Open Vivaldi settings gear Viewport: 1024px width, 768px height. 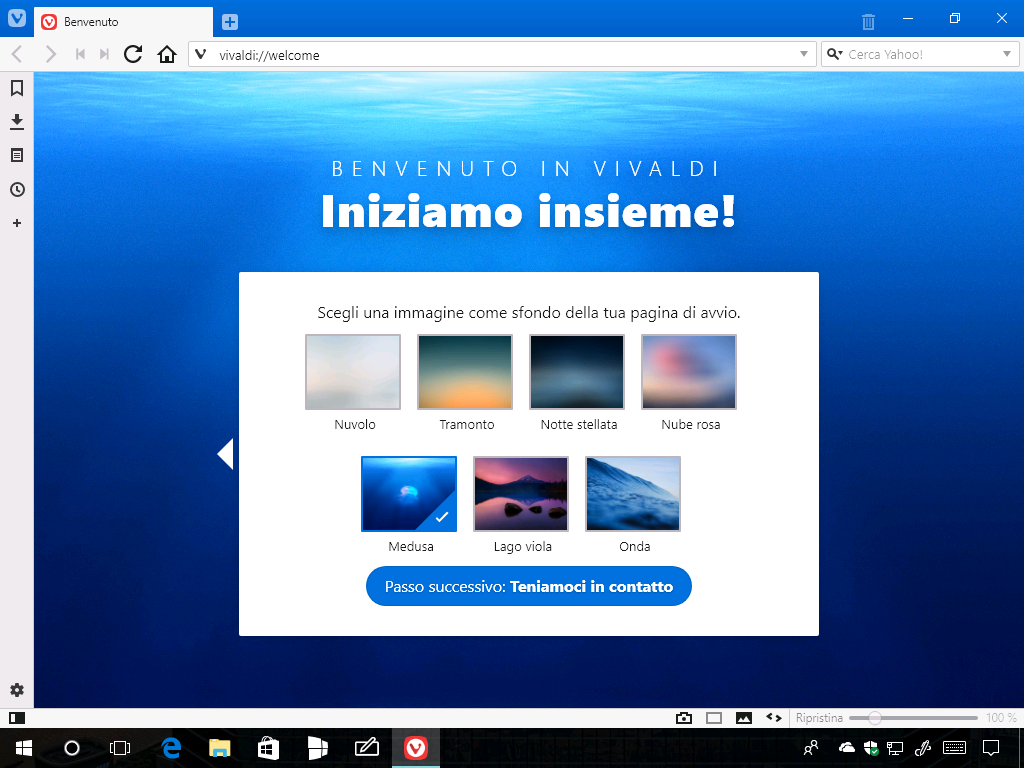(x=17, y=690)
